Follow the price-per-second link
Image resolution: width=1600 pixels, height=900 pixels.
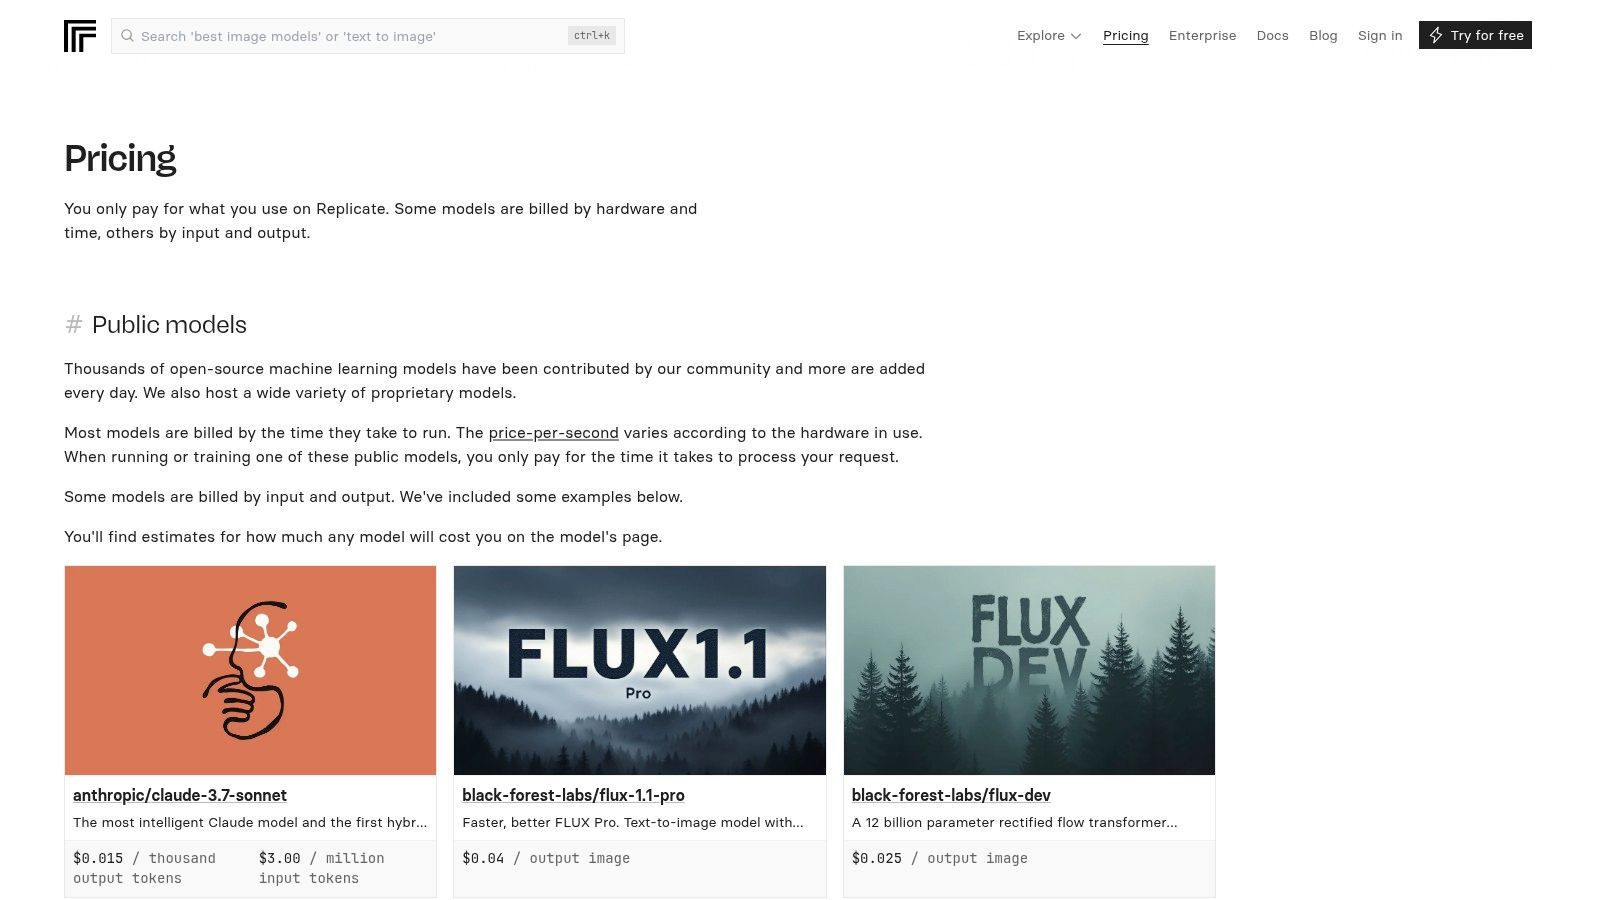pos(553,433)
